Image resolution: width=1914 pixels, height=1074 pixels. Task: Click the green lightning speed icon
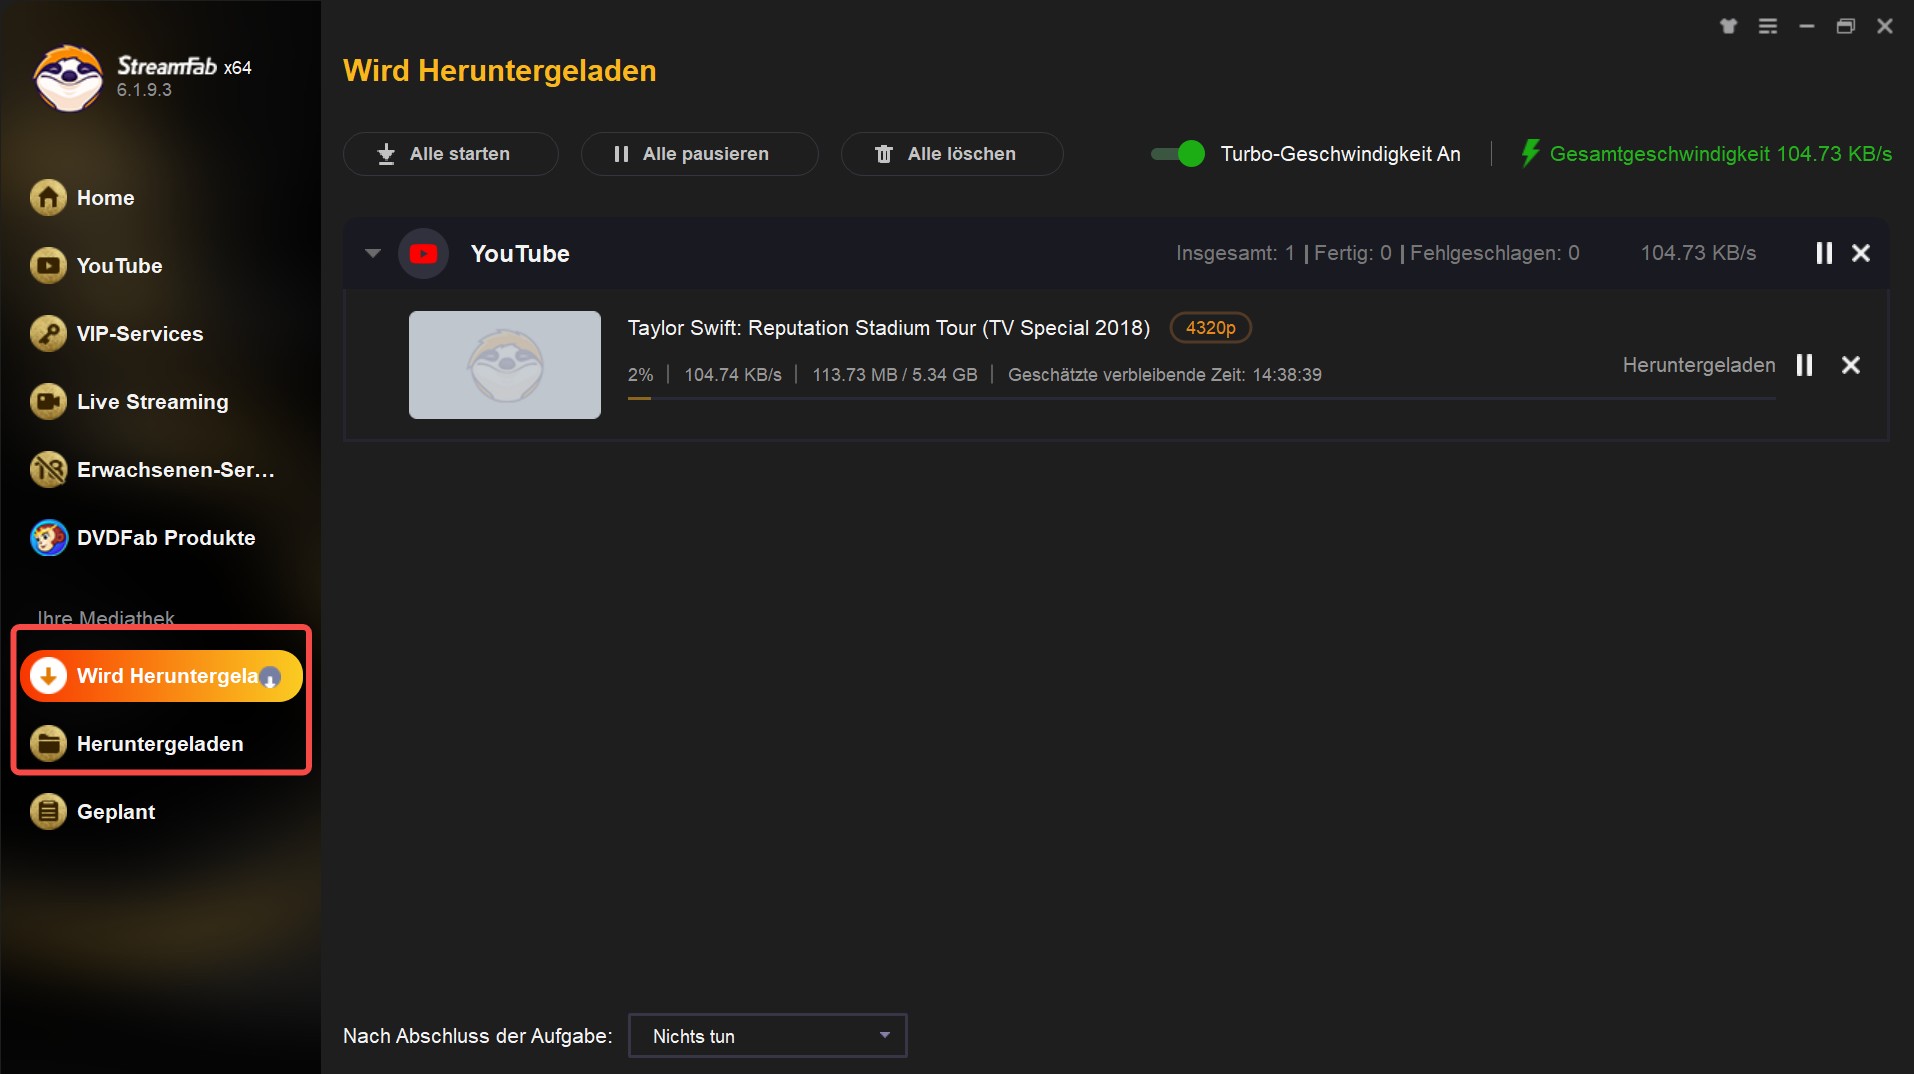pyautogui.click(x=1530, y=154)
